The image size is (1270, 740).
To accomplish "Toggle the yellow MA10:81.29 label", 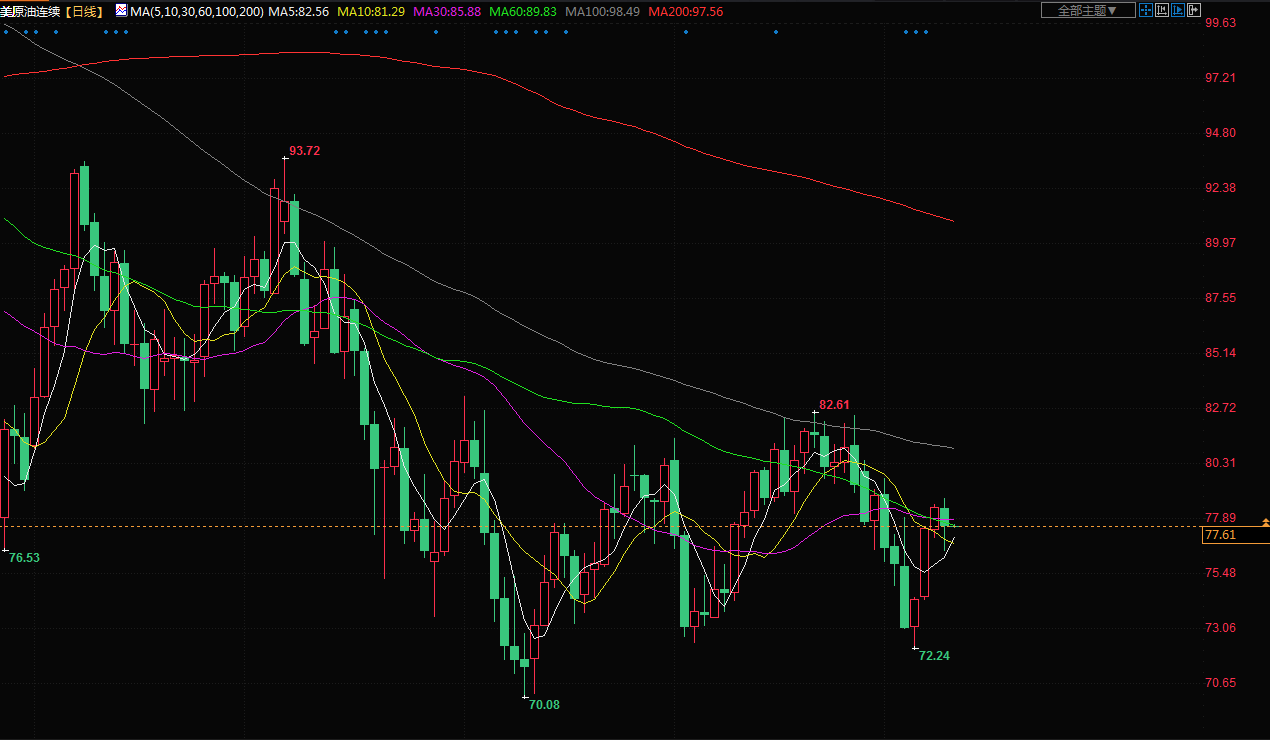I will point(371,11).
